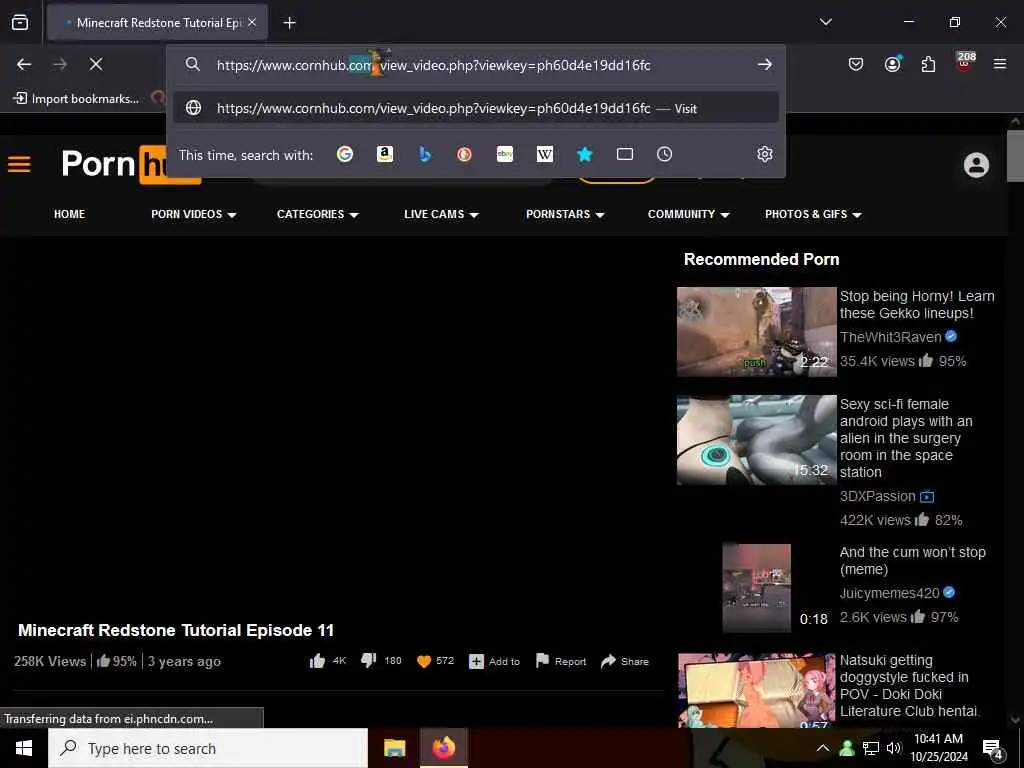This screenshot has height=768, width=1024.
Task: Expand the COMMUNITY nav dropdown
Action: tap(688, 214)
